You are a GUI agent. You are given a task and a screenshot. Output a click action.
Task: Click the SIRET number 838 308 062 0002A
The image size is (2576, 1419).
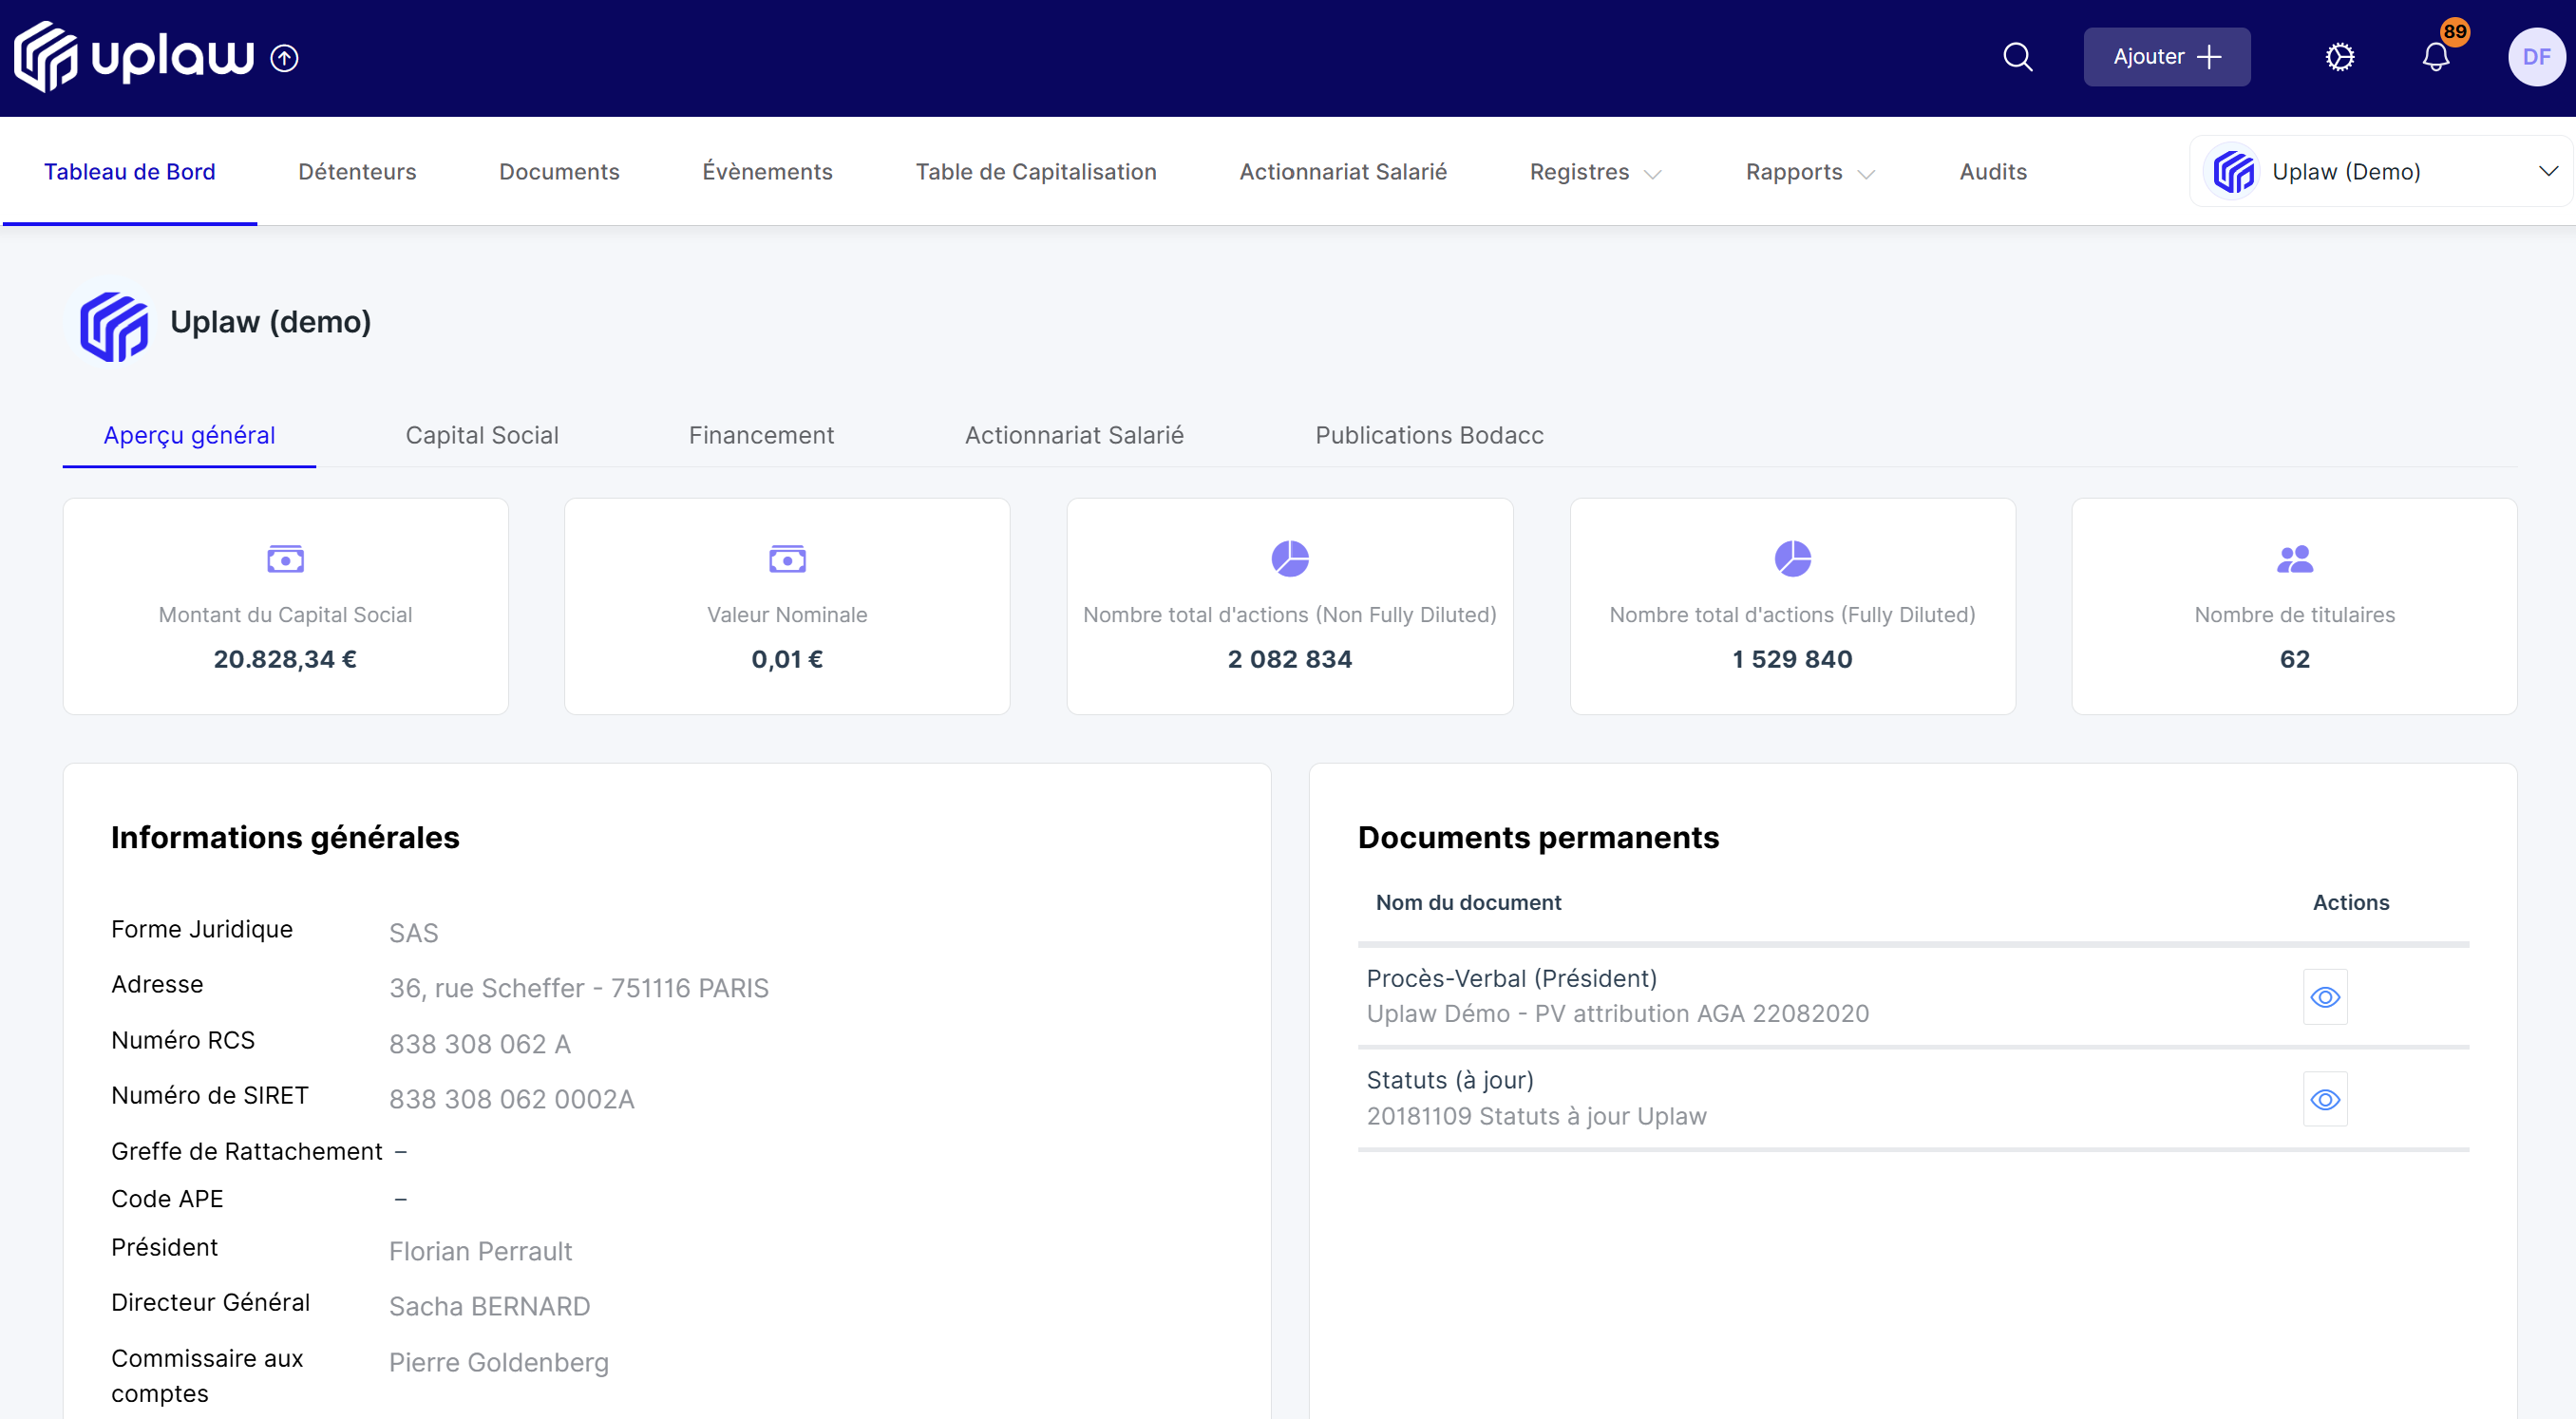click(x=511, y=1099)
